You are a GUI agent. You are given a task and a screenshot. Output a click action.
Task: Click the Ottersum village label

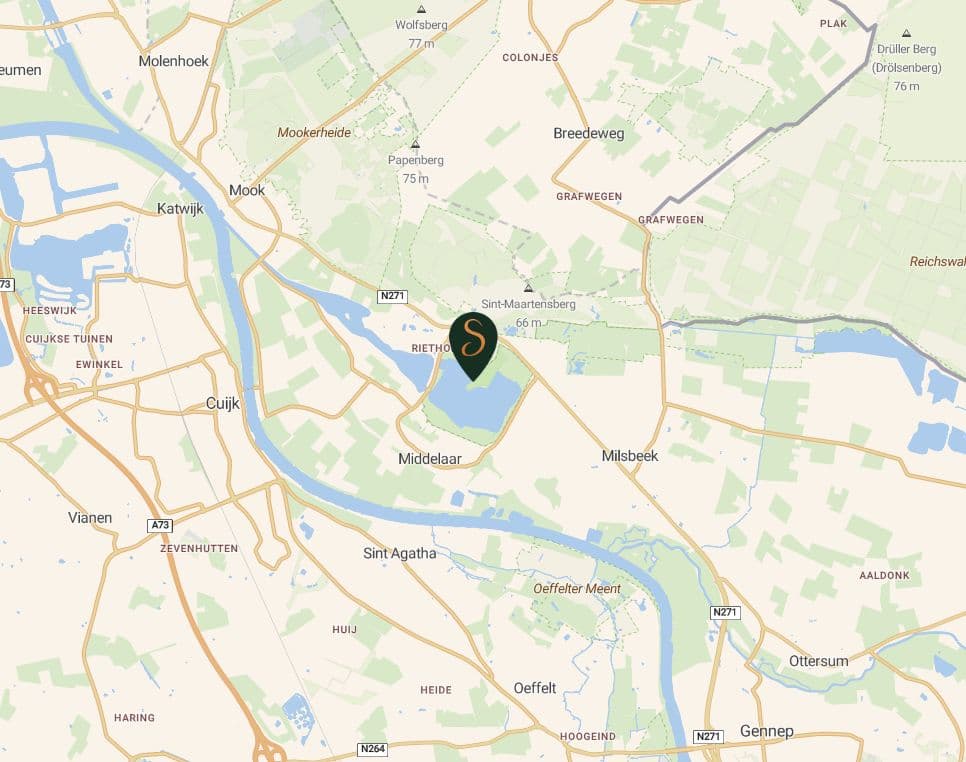click(x=819, y=661)
